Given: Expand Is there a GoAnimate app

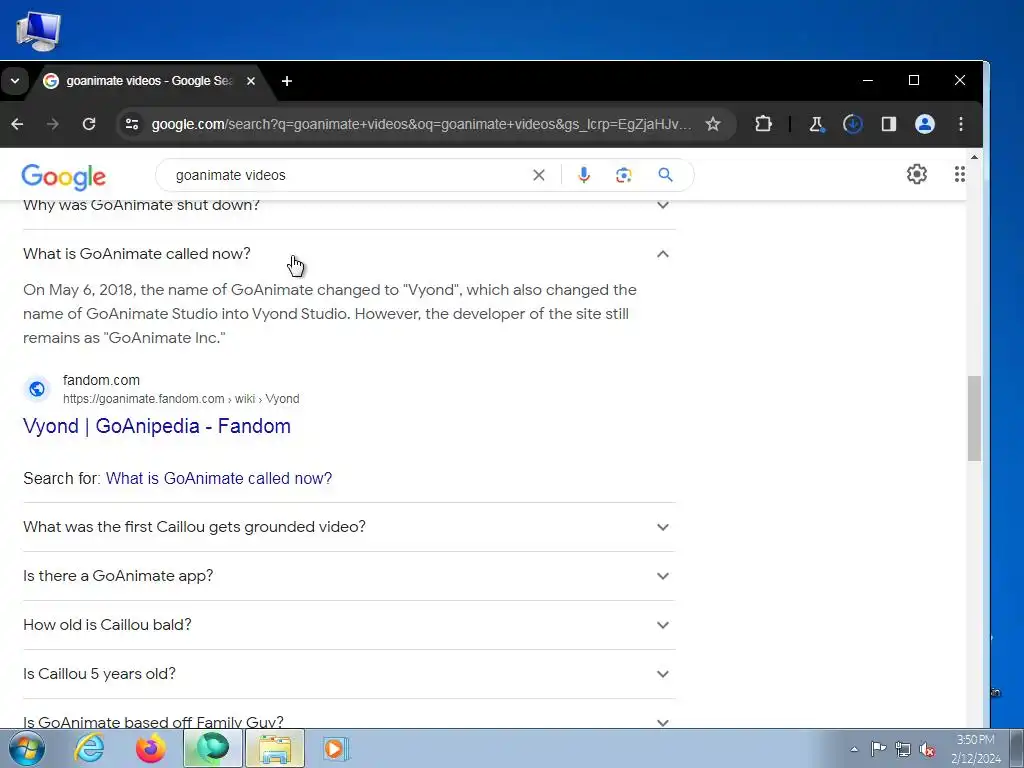Looking at the screenshot, I should 349,576.
